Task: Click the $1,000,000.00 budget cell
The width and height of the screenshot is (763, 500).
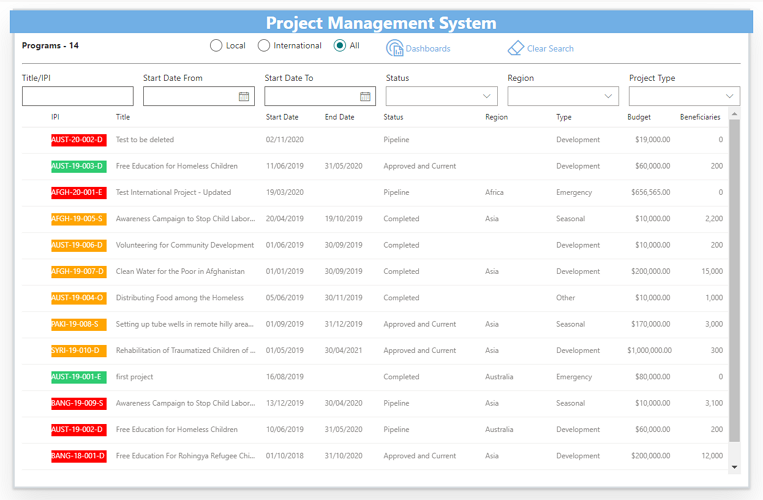Action: 650,350
